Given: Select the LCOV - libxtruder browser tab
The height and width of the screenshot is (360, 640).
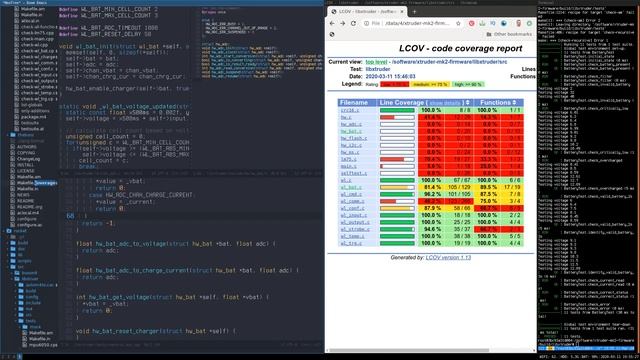Looking at the screenshot, I should click(x=367, y=11).
